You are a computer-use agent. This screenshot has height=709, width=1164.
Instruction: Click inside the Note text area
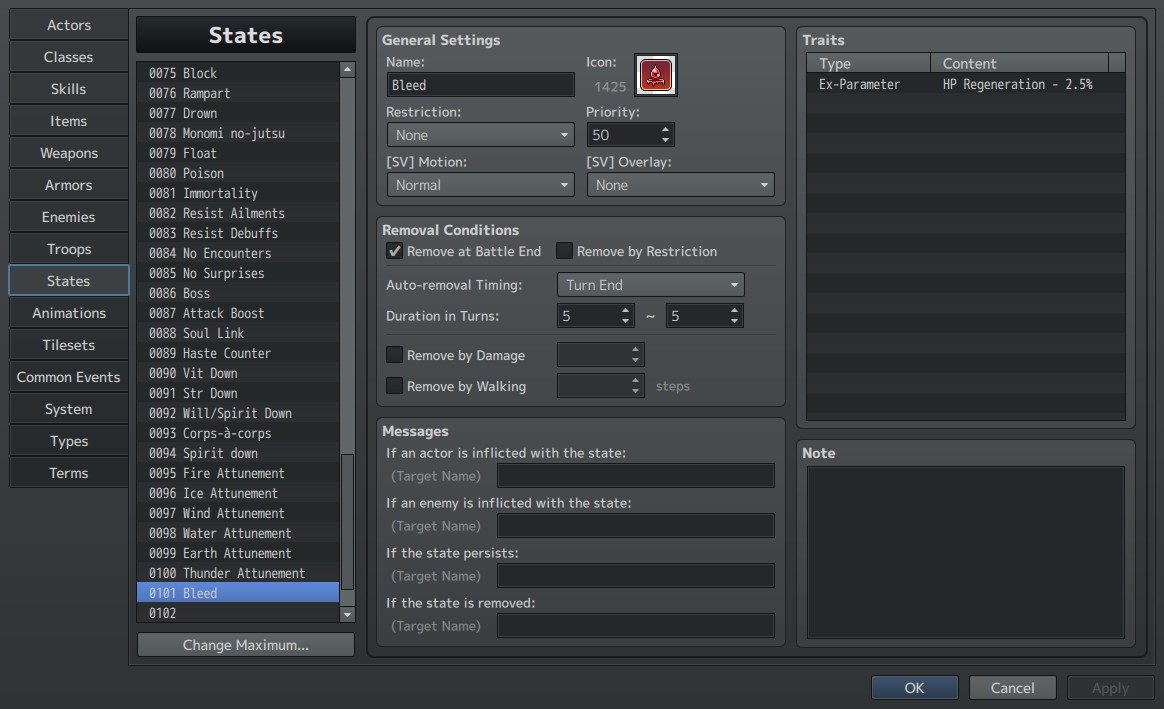[x=966, y=552]
